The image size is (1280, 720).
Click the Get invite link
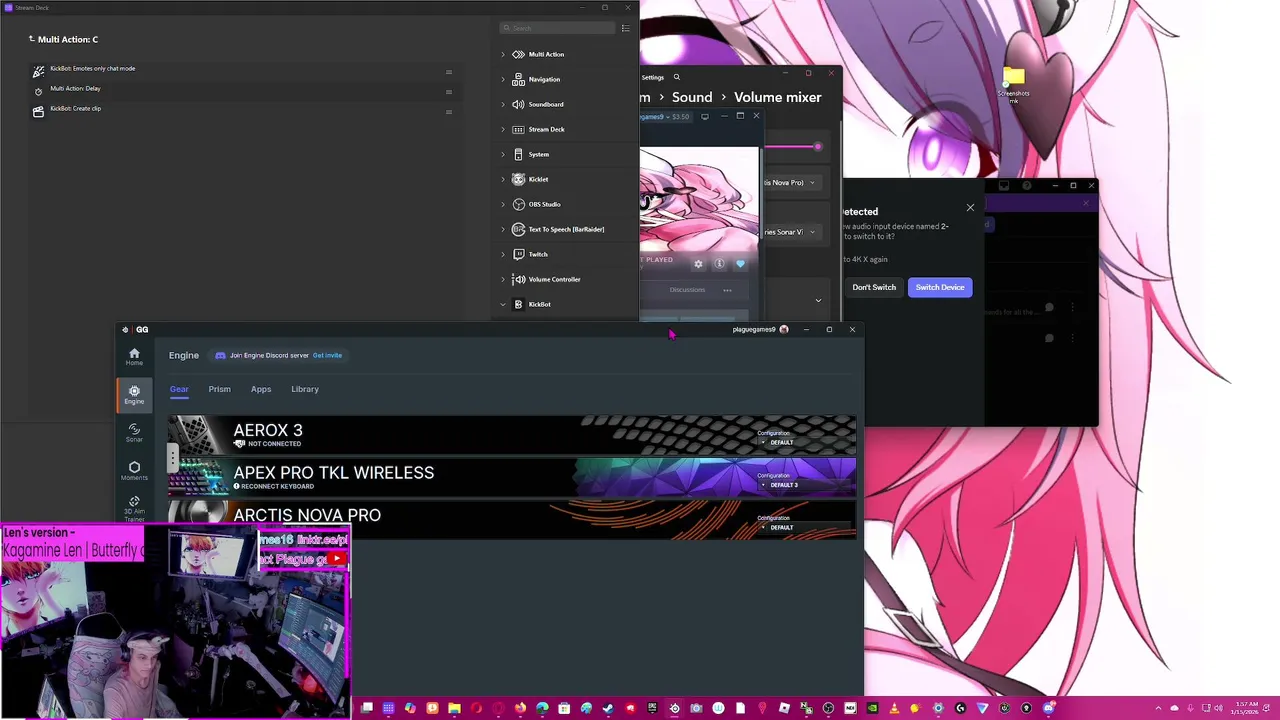coord(327,355)
